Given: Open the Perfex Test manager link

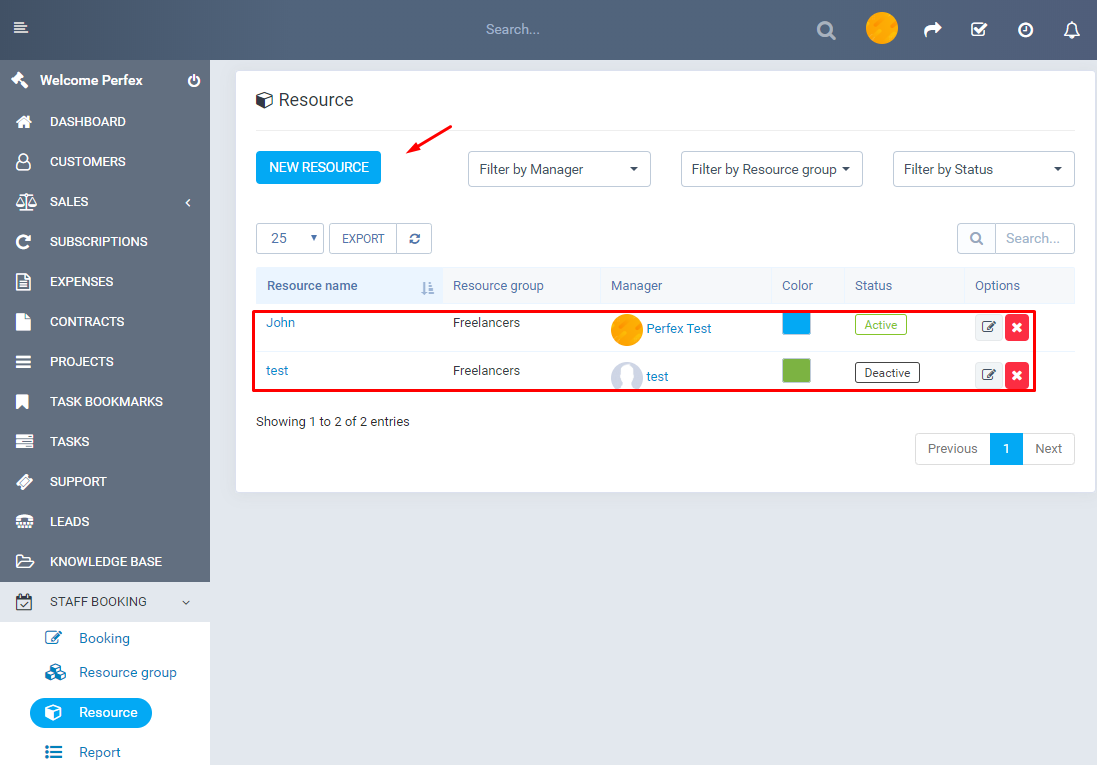Looking at the screenshot, I should tap(679, 328).
